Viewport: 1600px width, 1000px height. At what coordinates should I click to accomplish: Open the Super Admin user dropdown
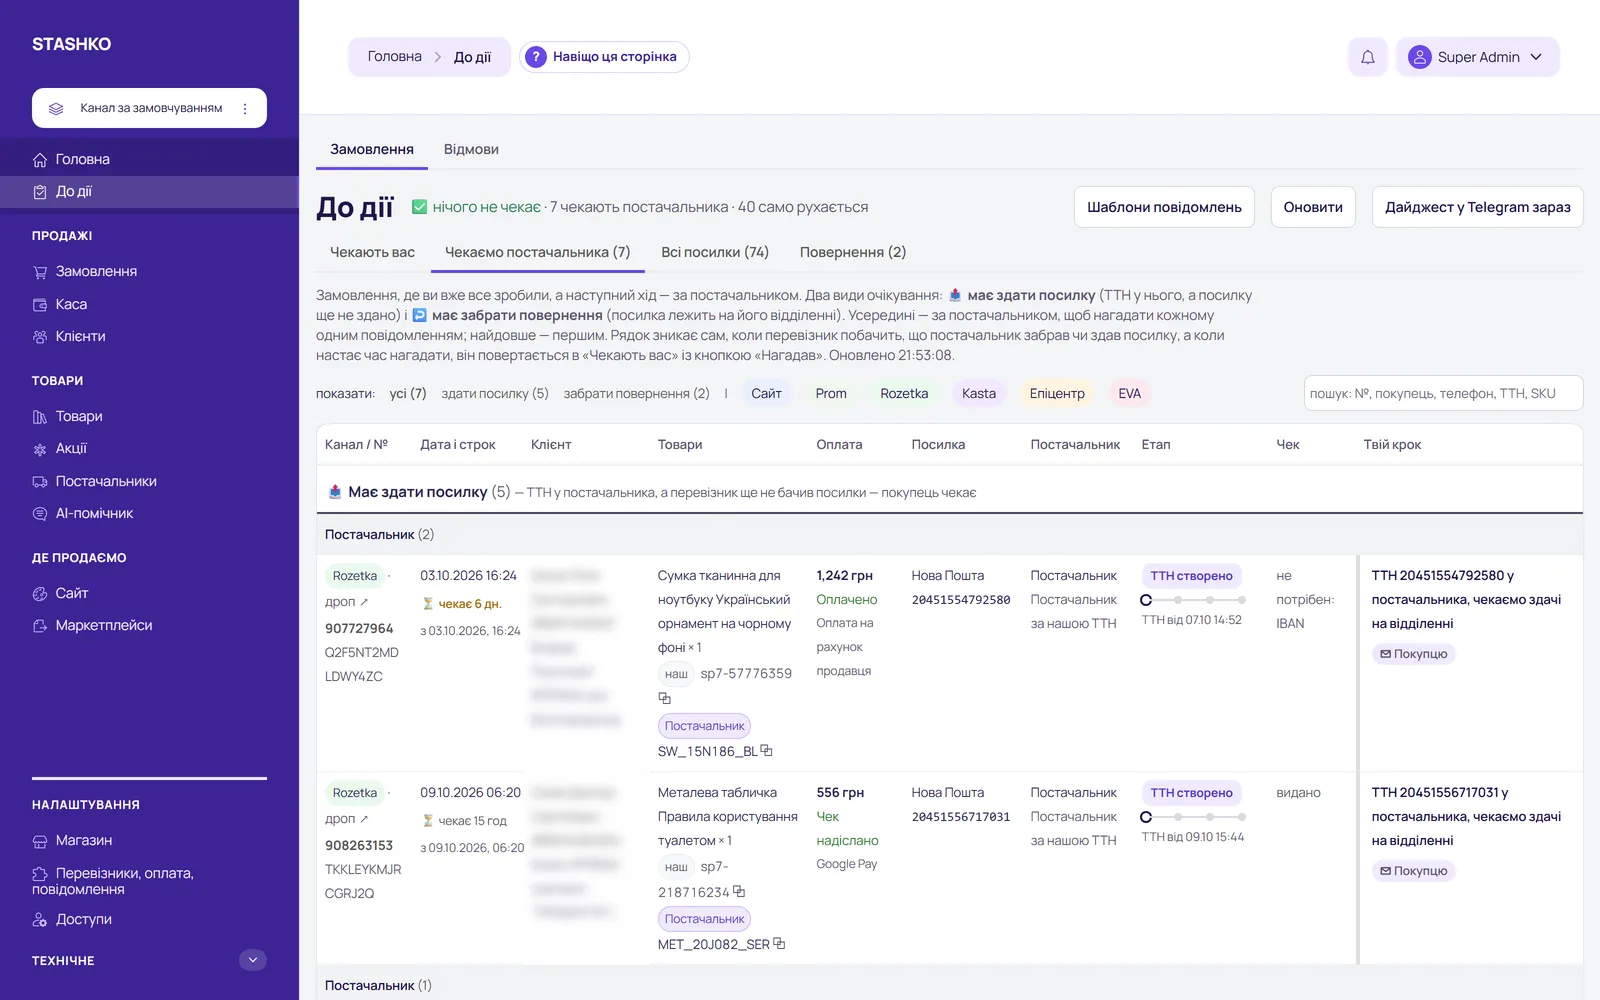pyautogui.click(x=1477, y=57)
